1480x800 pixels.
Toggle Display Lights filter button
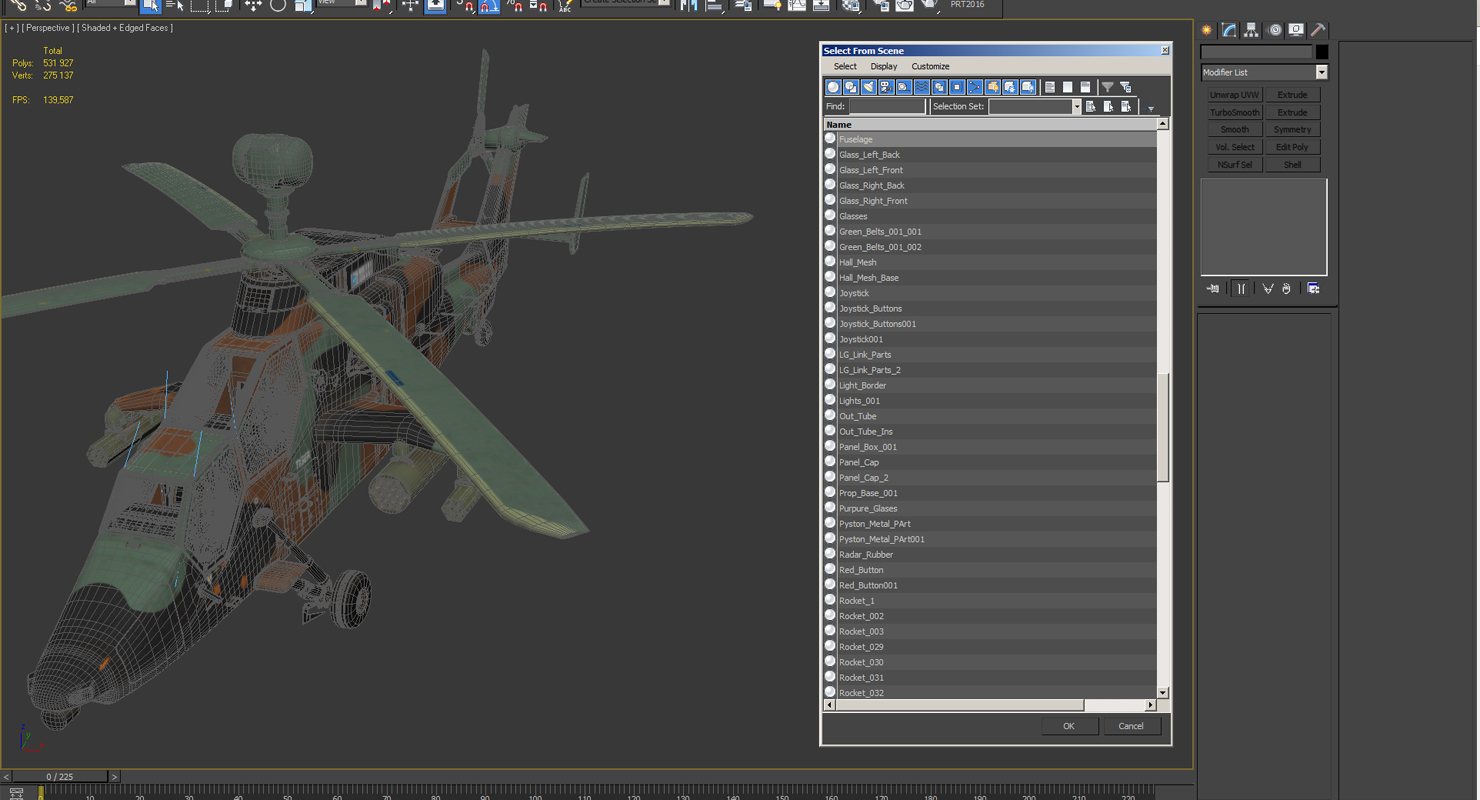pos(868,87)
